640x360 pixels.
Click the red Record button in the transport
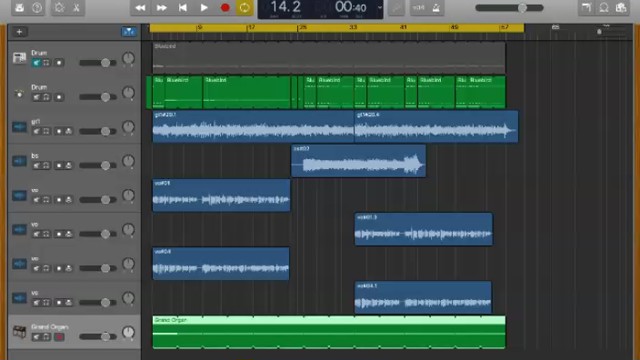pos(225,8)
